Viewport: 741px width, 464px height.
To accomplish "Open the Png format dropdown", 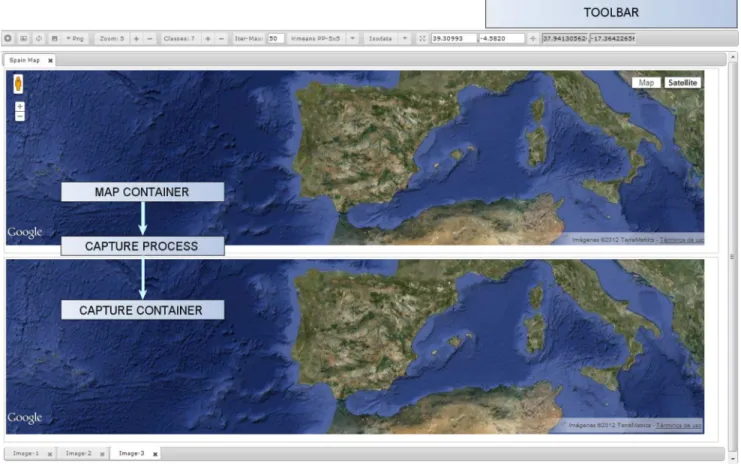I will coord(75,39).
